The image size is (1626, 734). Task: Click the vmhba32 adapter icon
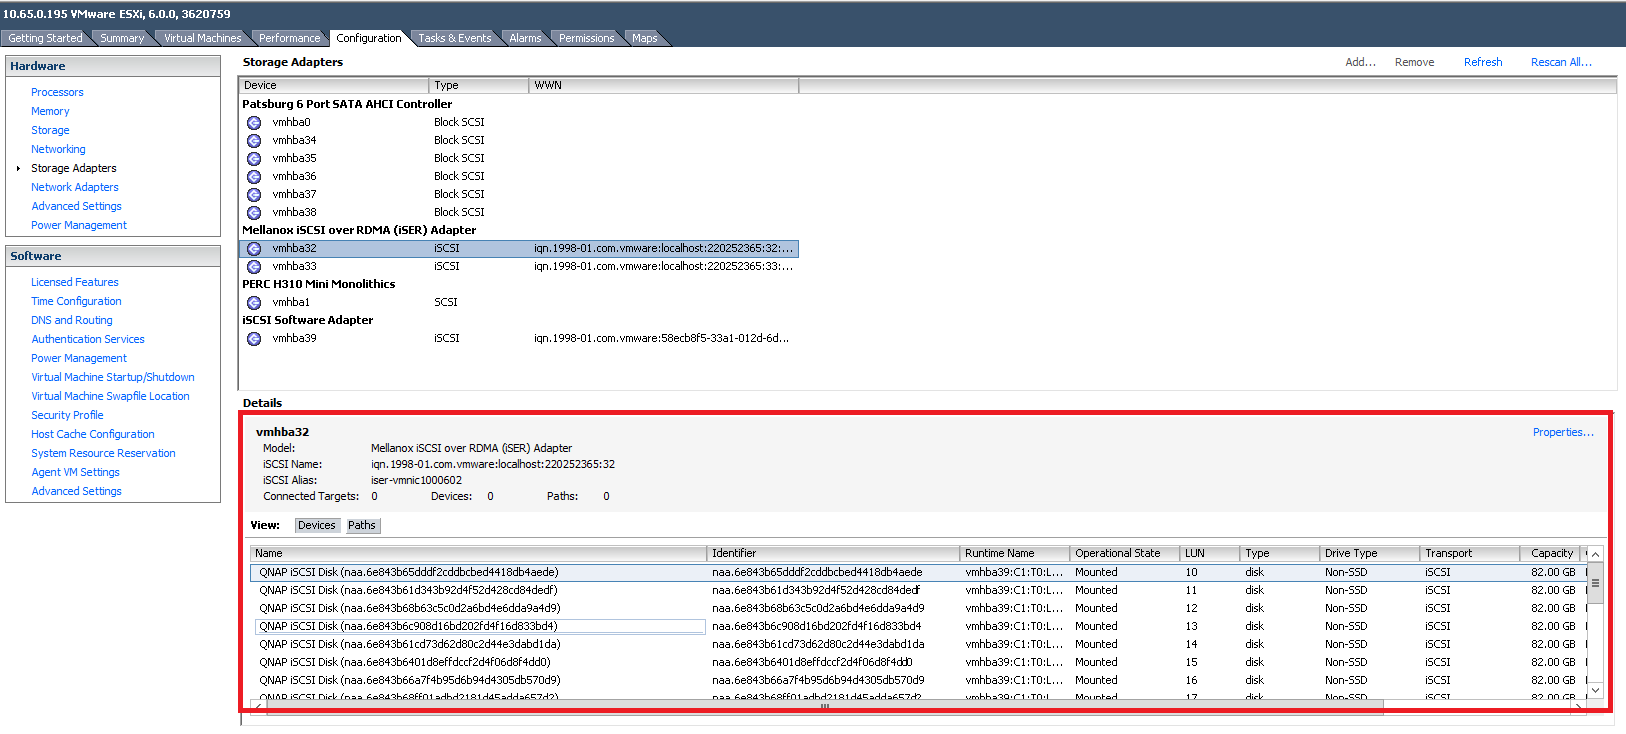(254, 249)
